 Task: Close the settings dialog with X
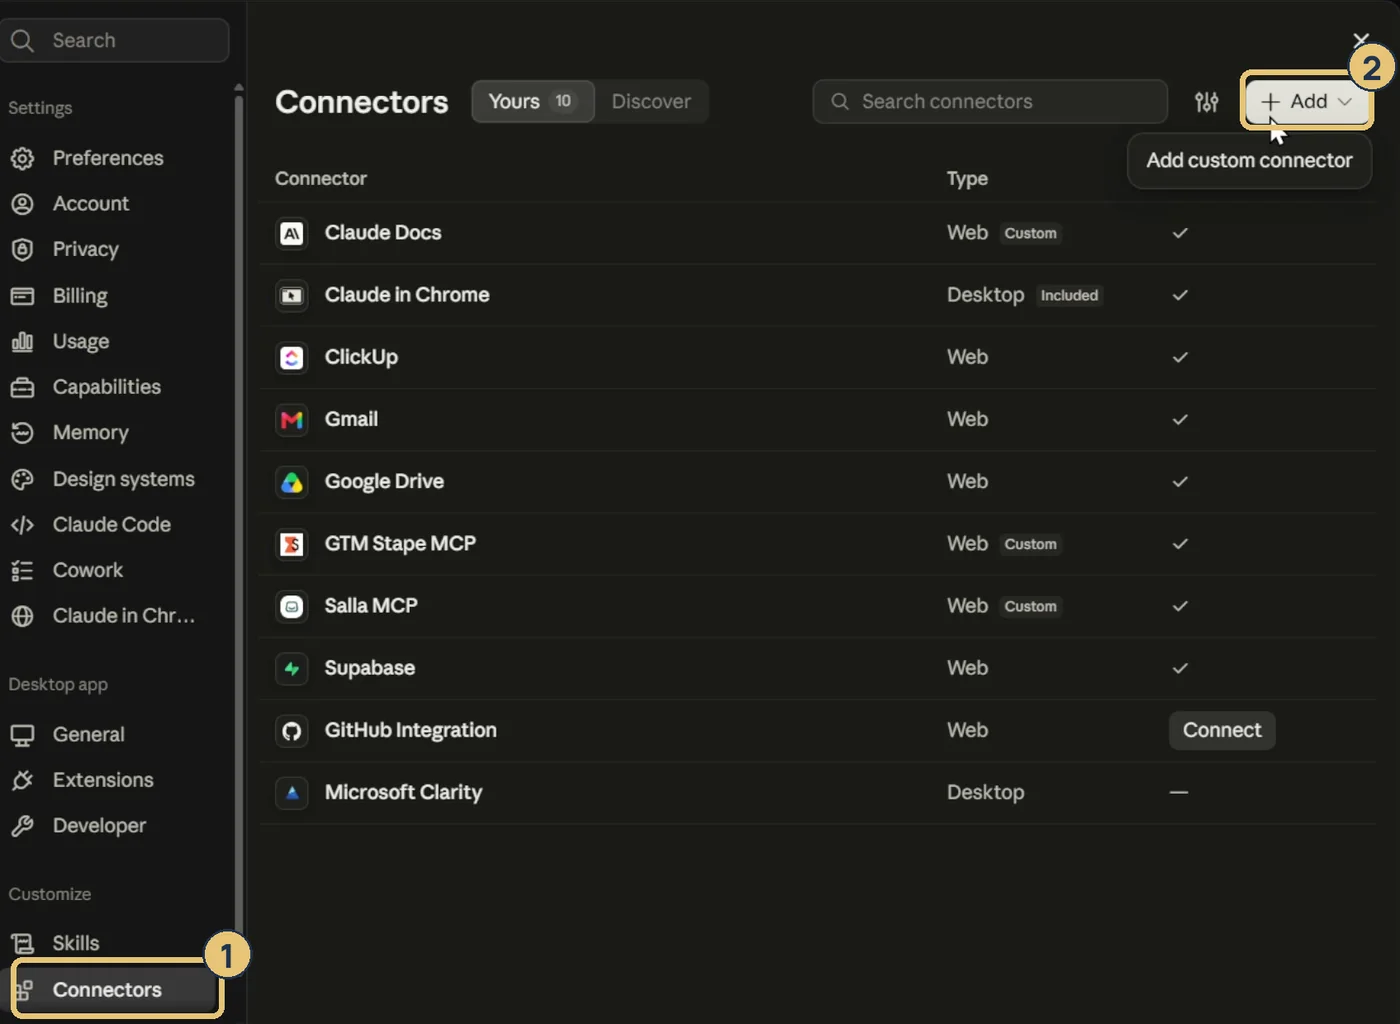point(1361,40)
